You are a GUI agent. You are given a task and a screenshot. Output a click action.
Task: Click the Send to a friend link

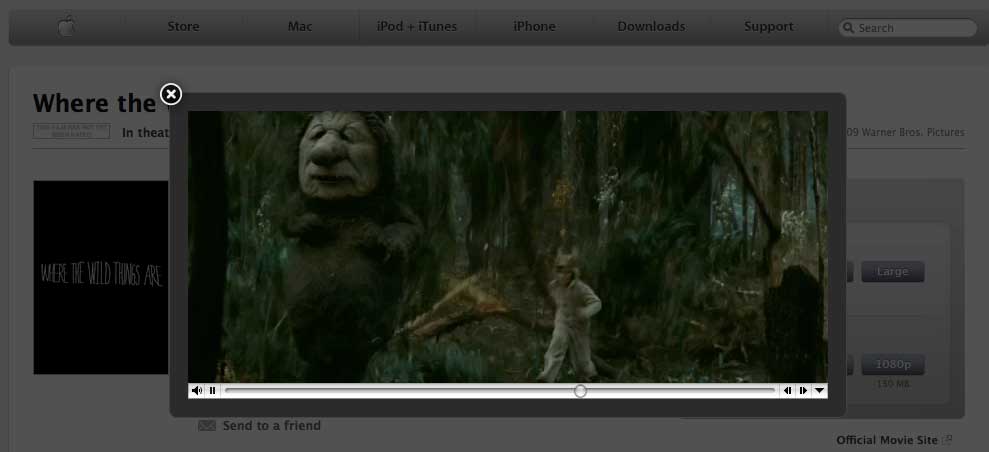pyautogui.click(x=271, y=425)
